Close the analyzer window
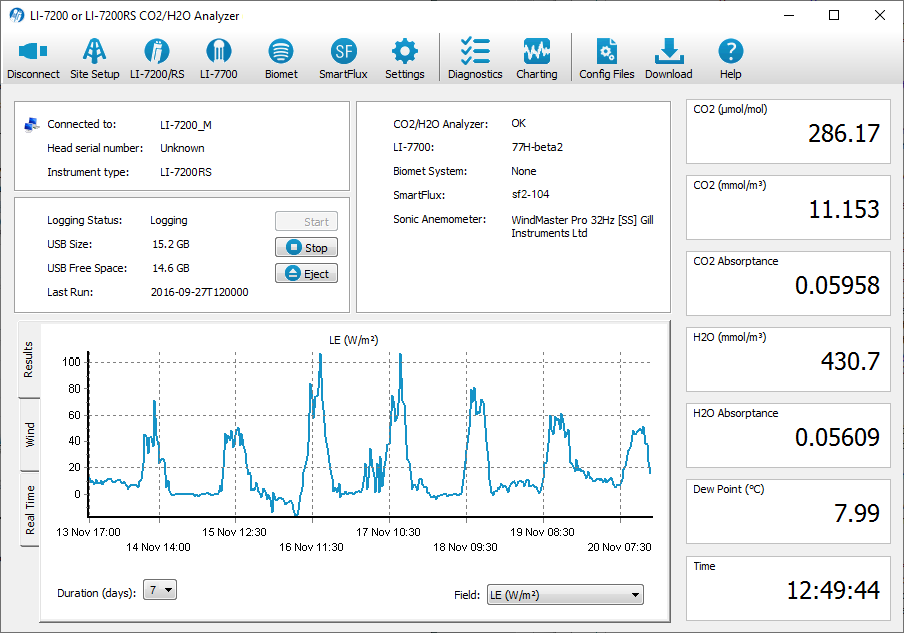The width and height of the screenshot is (904, 633). pos(879,16)
